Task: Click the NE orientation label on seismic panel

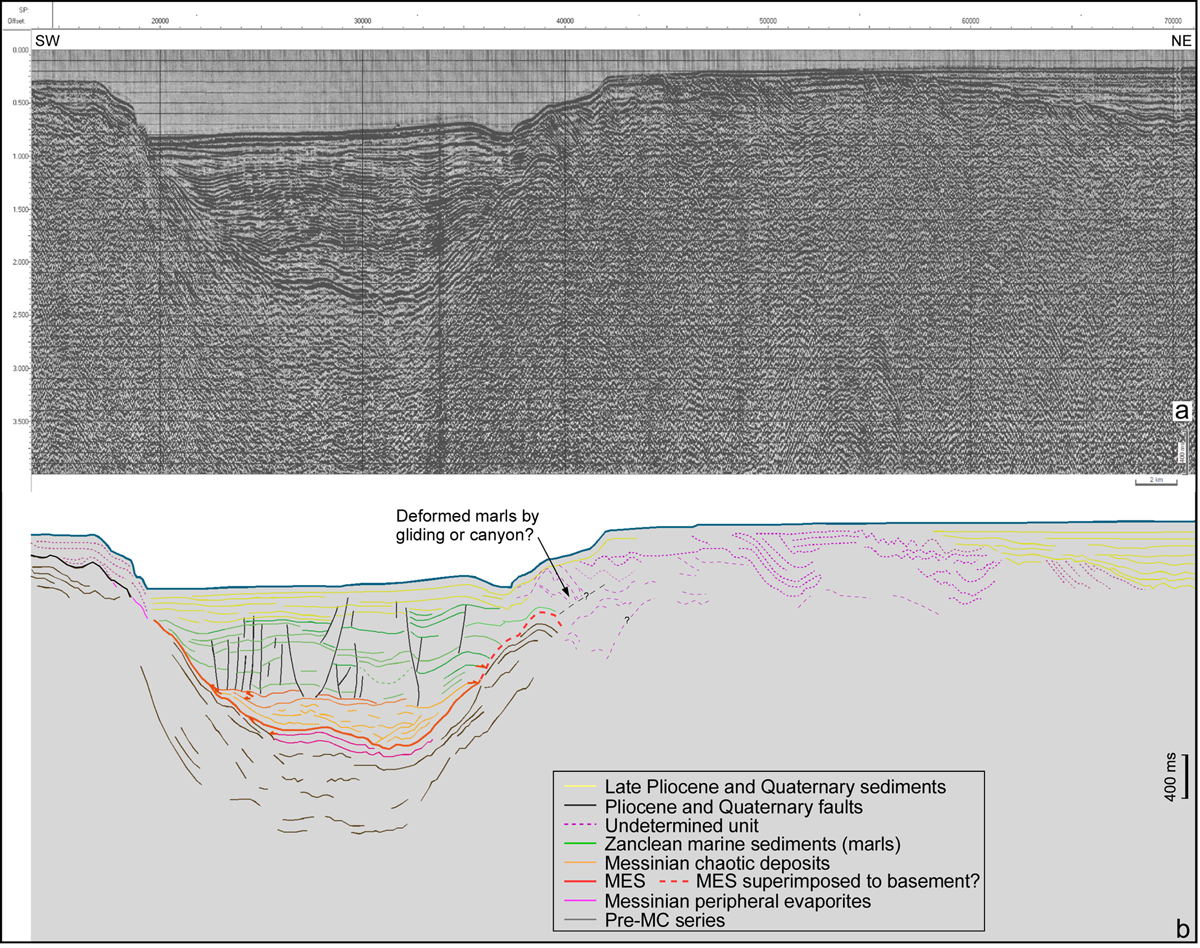Action: point(1180,41)
